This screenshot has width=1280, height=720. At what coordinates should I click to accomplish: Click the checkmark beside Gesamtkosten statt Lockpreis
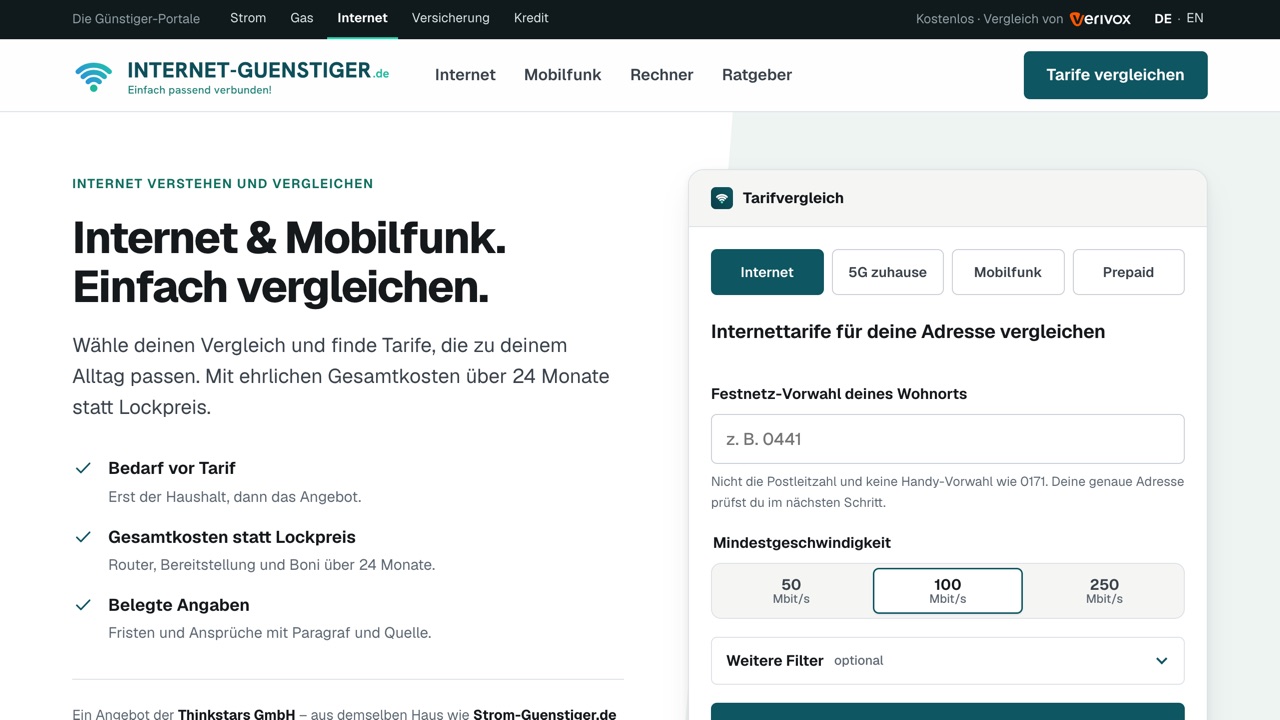point(83,537)
